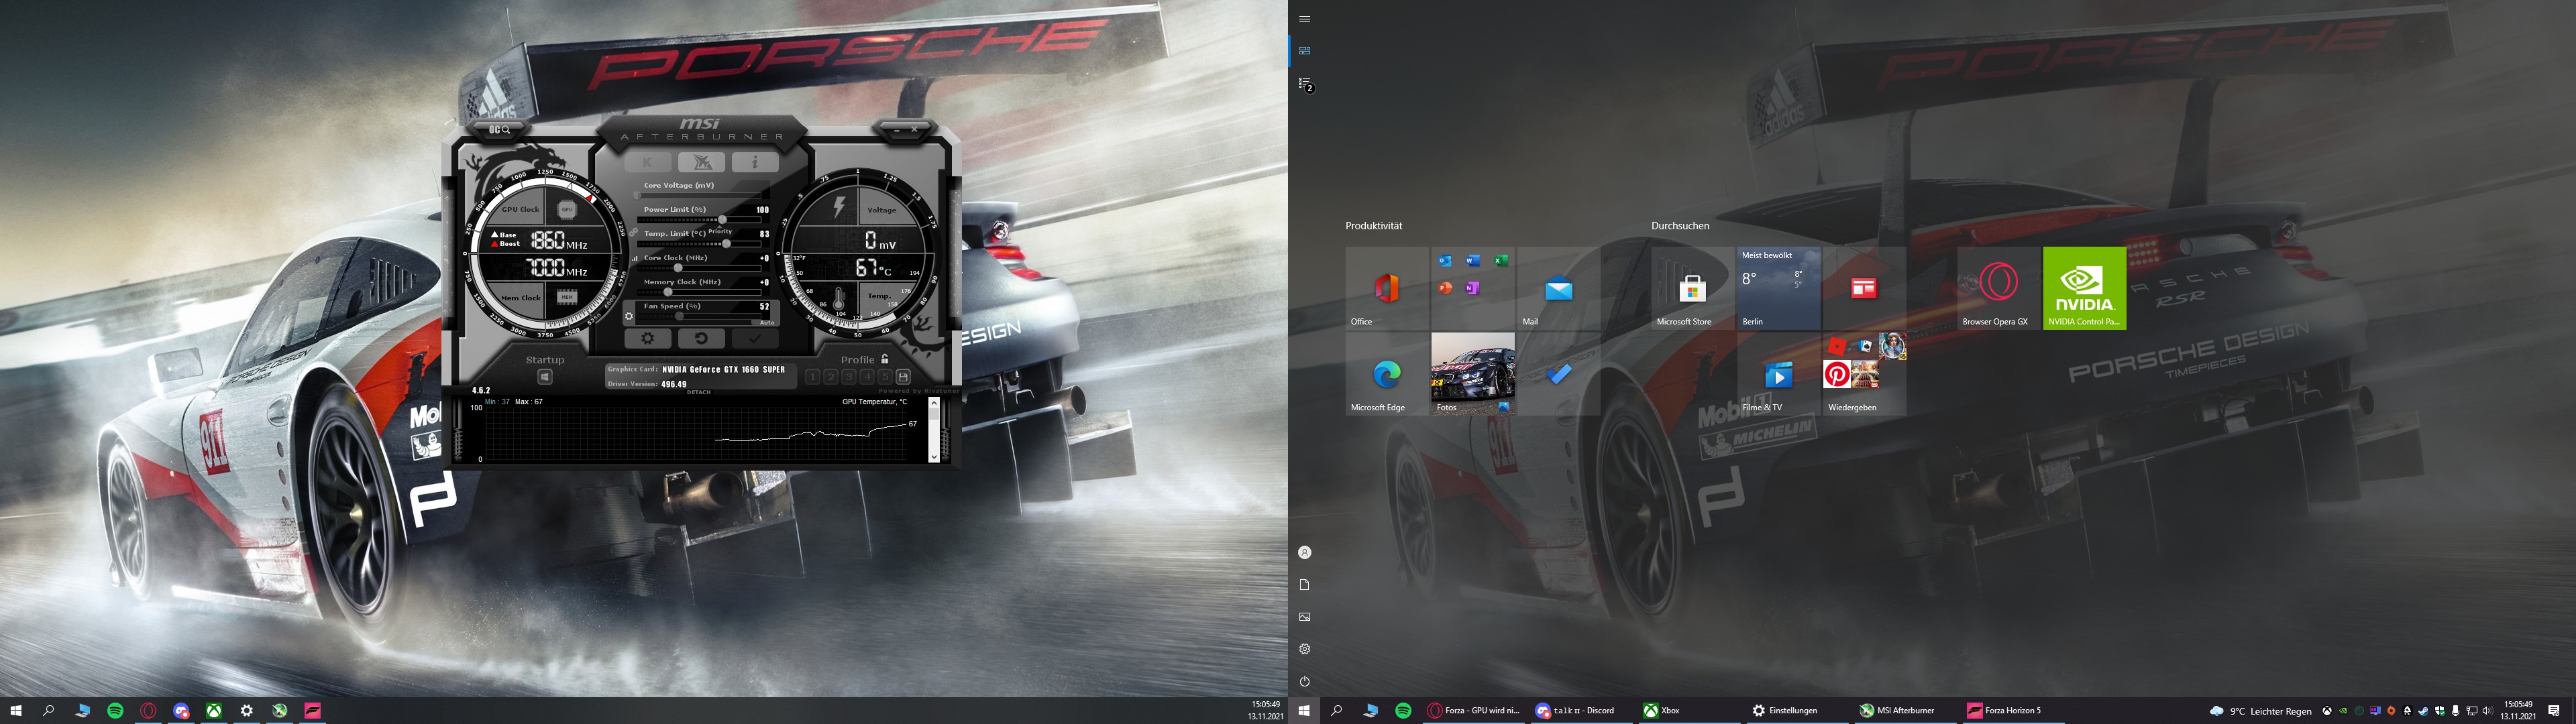This screenshot has height=724, width=2576.
Task: Save profile with floppy disk icon
Action: [x=903, y=377]
